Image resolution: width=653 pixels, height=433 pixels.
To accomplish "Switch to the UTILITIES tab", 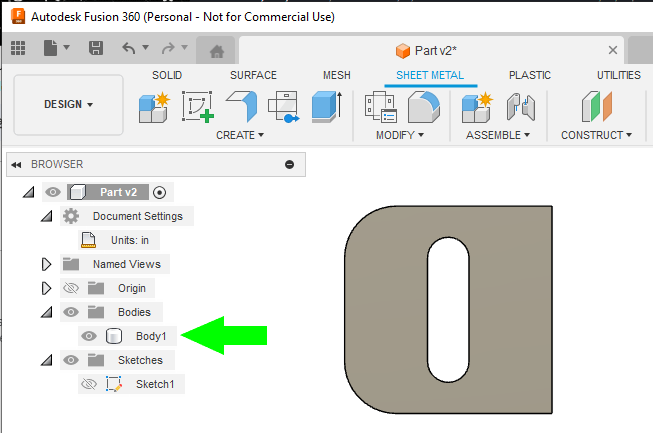I will coord(619,75).
